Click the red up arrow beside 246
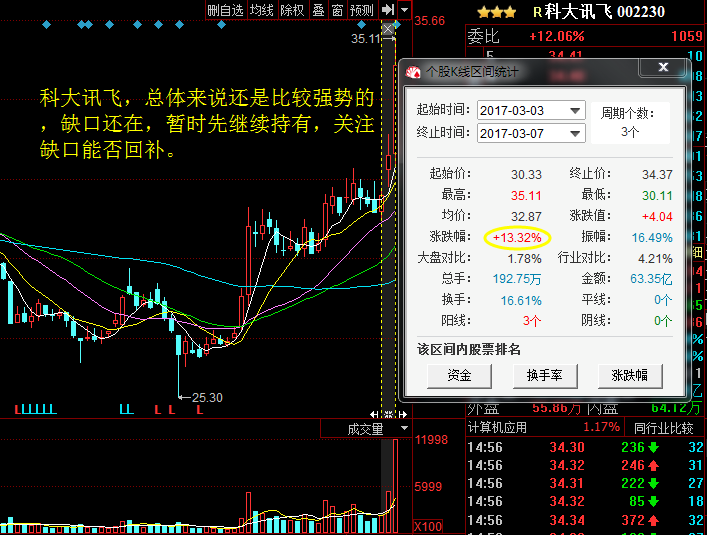The image size is (707, 535). [654, 466]
